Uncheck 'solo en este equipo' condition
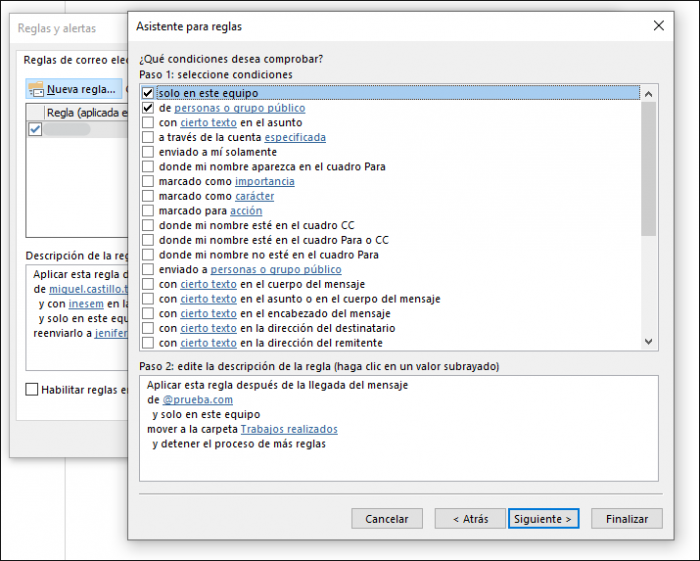This screenshot has width=700, height=561. click(148, 93)
